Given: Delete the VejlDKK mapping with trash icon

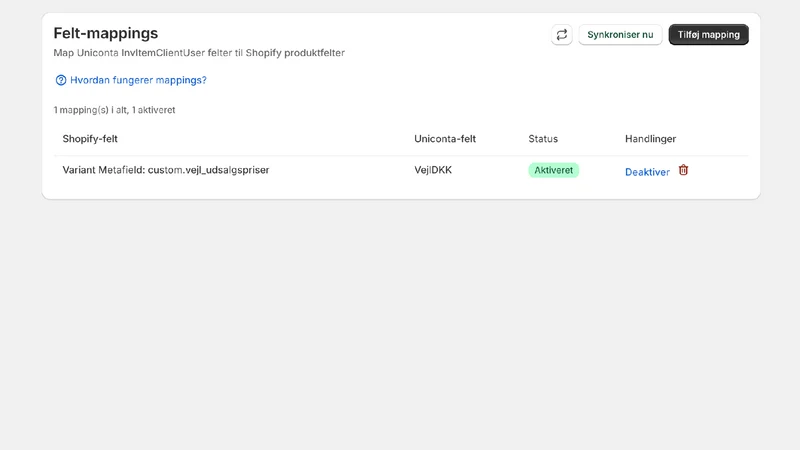Looking at the screenshot, I should 683,170.
